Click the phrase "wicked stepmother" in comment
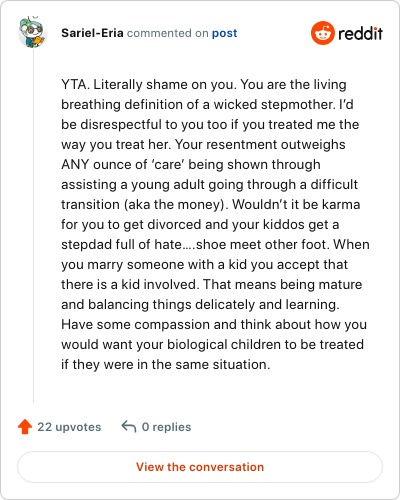Screen dimensions: 400x500 tap(274, 104)
